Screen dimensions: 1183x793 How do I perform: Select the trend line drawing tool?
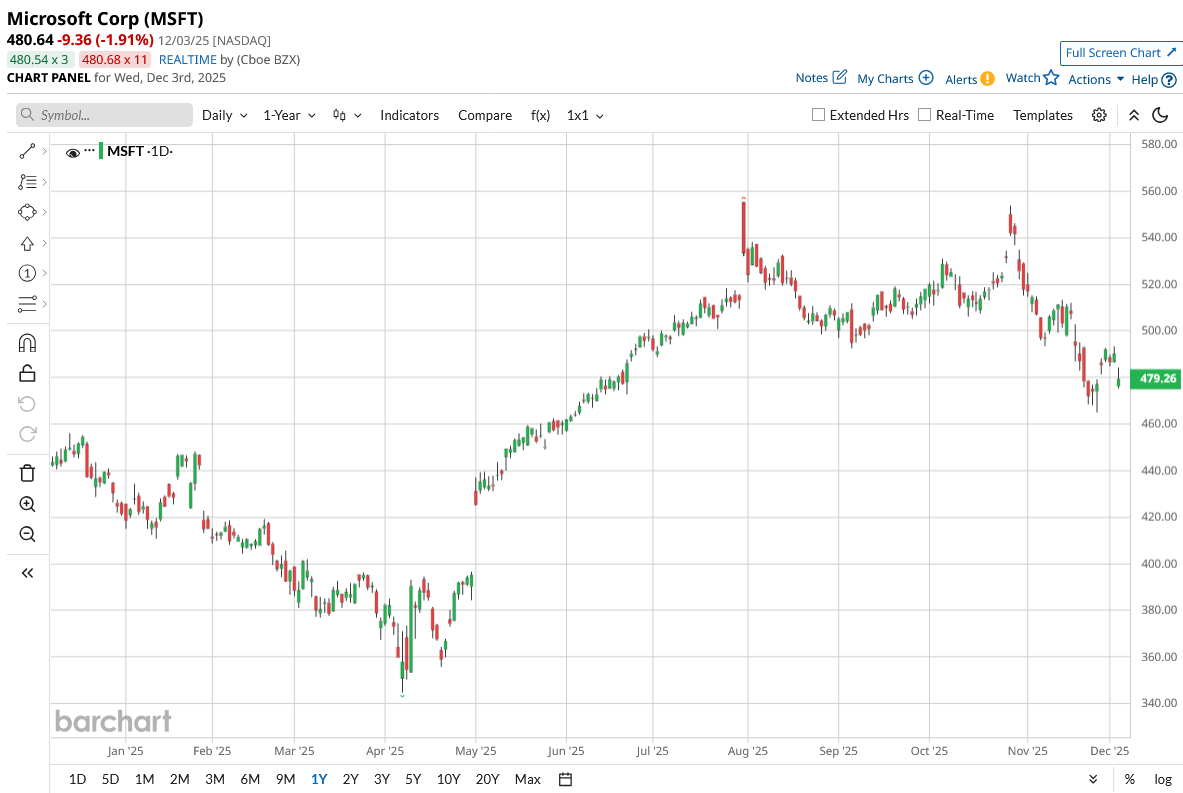point(27,152)
